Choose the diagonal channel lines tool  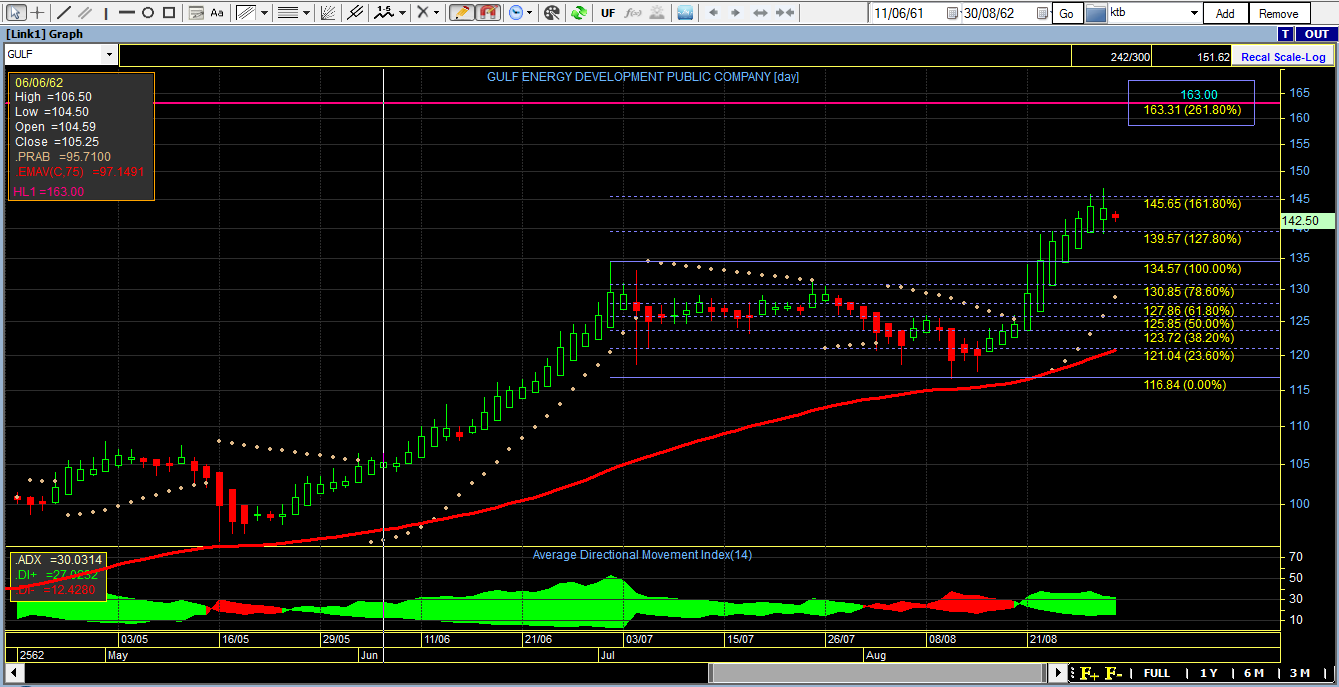[x=246, y=13]
